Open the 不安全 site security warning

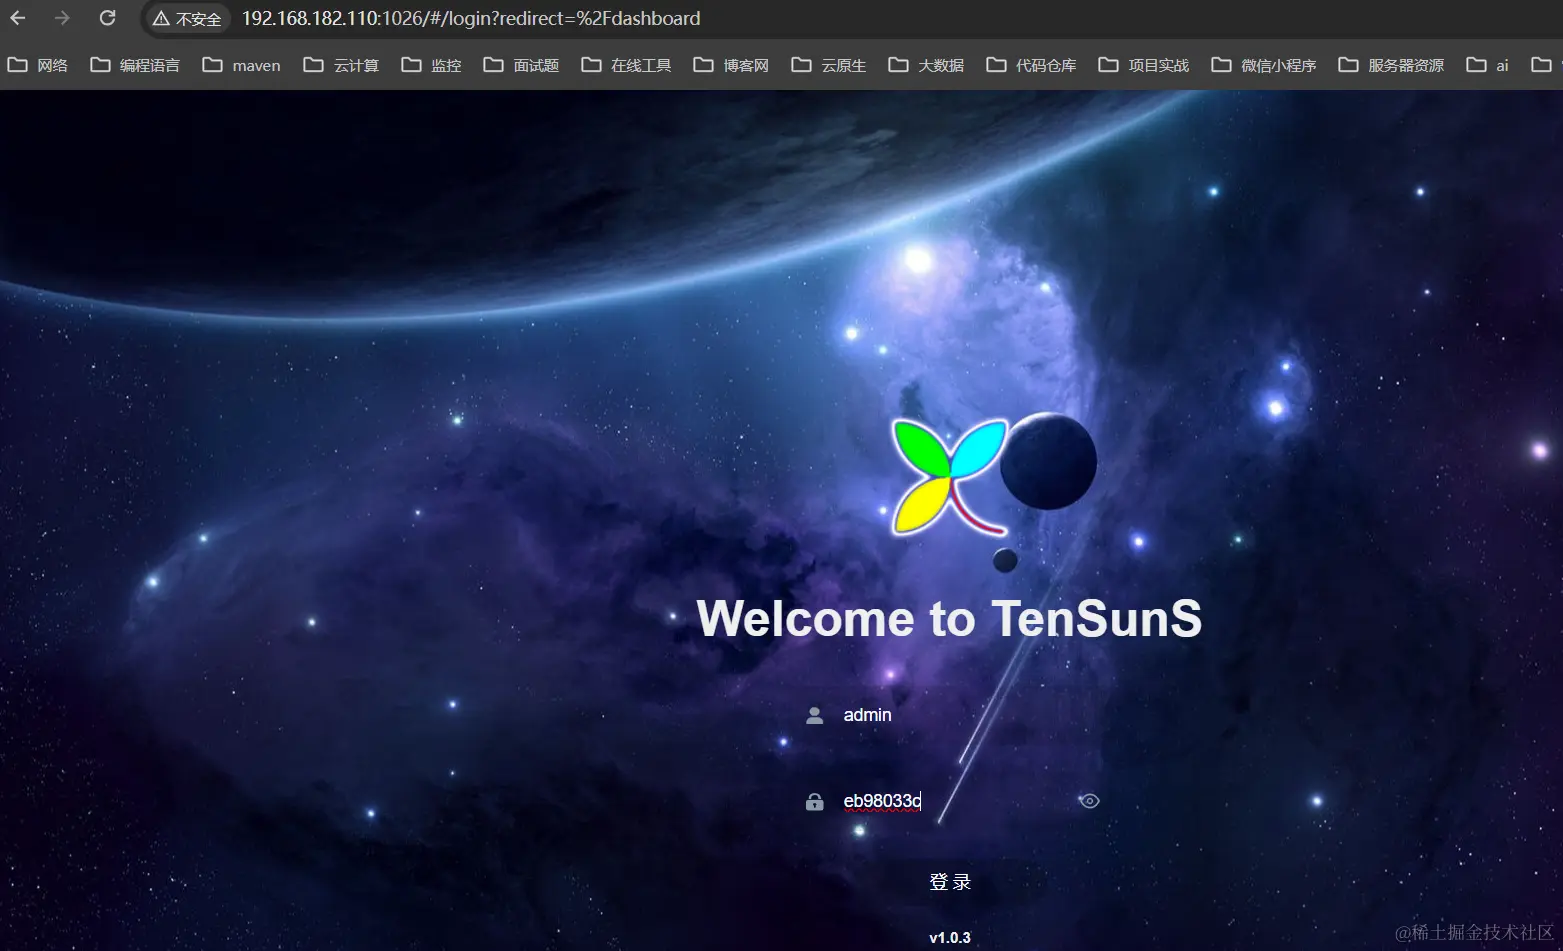(187, 19)
